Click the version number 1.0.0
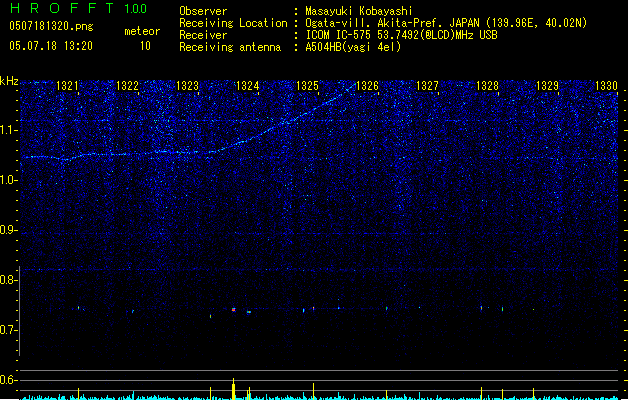 (135, 9)
